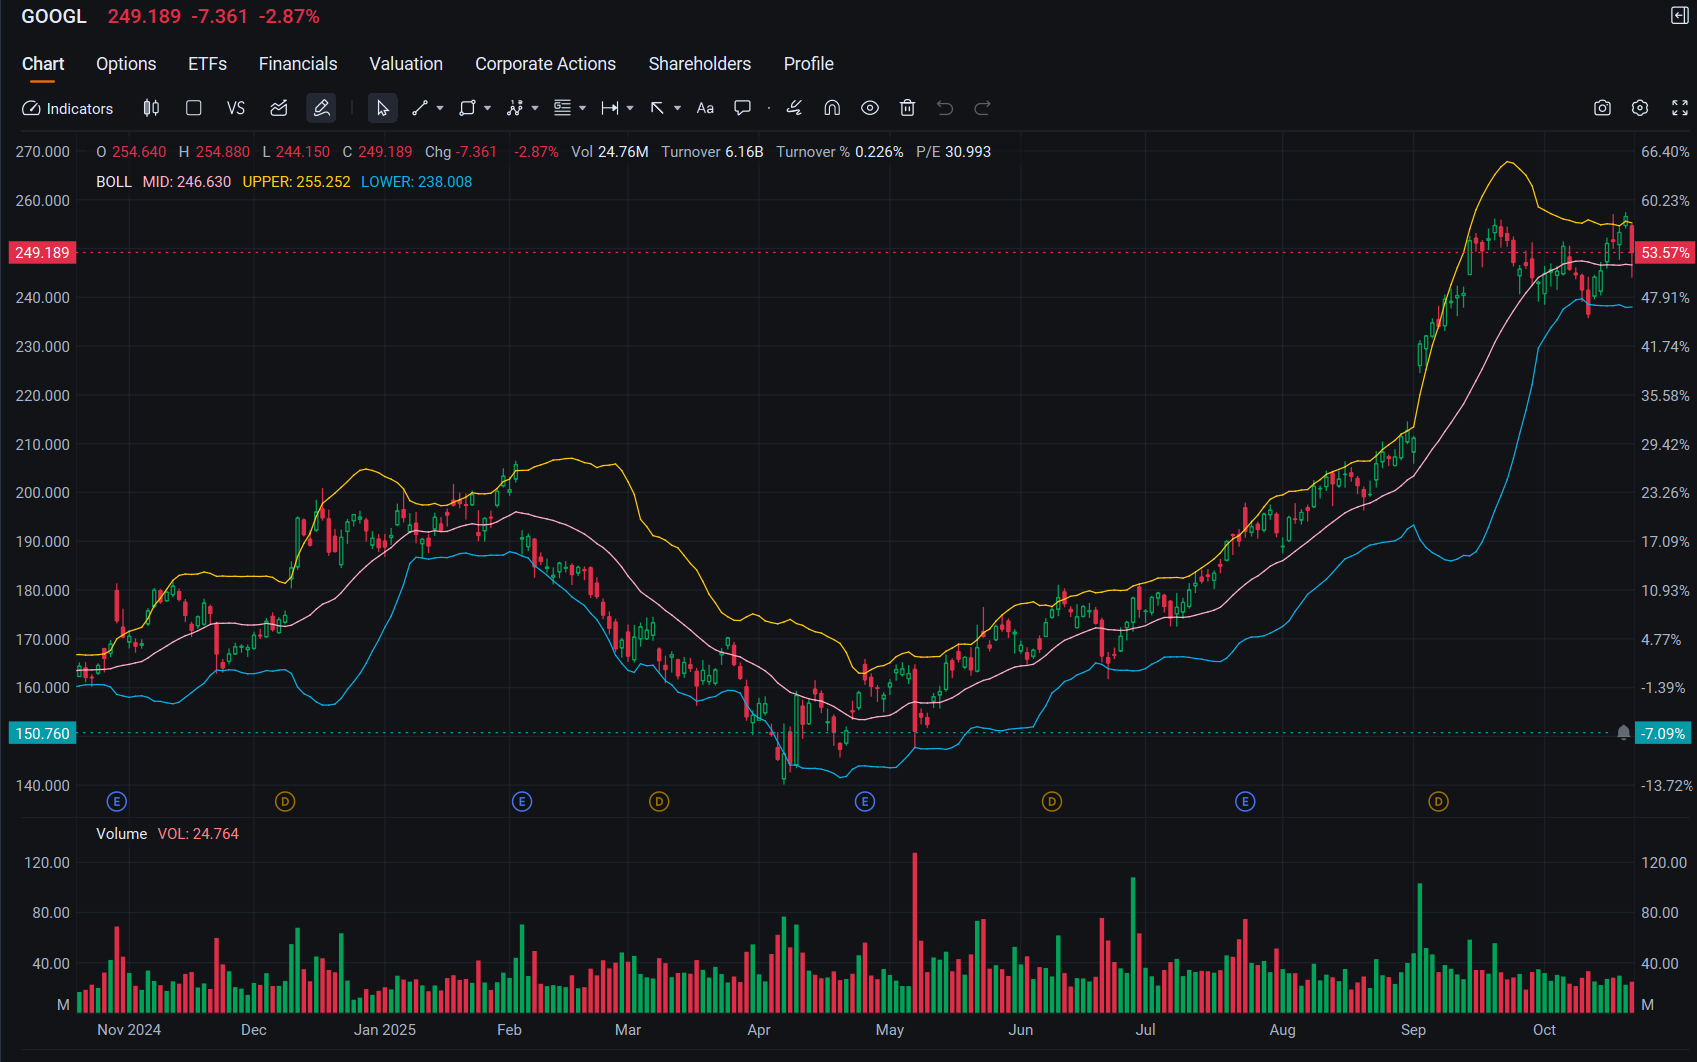Screen dimensions: 1697x1062
Task: Select the rectangle shape tool
Action: 467,108
